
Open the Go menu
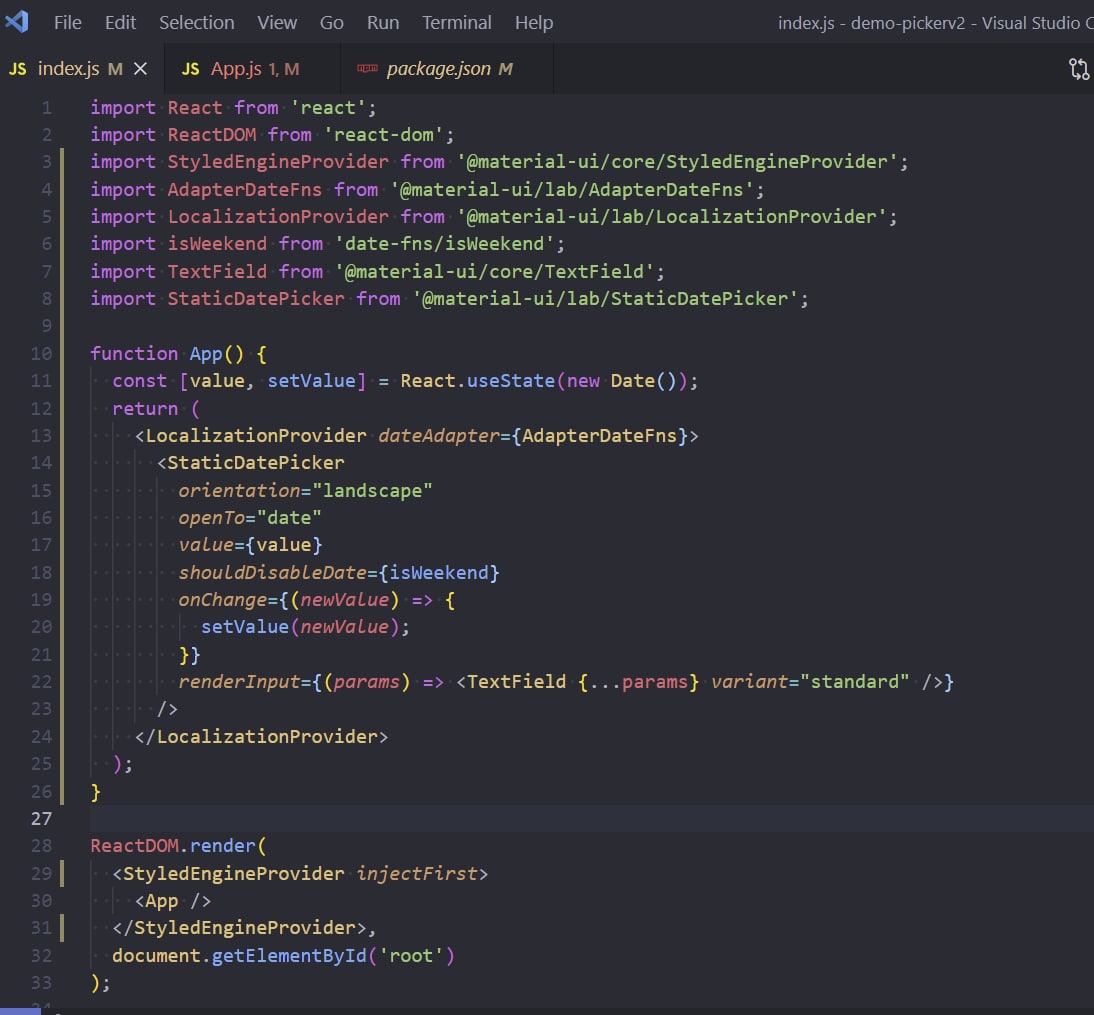332,22
